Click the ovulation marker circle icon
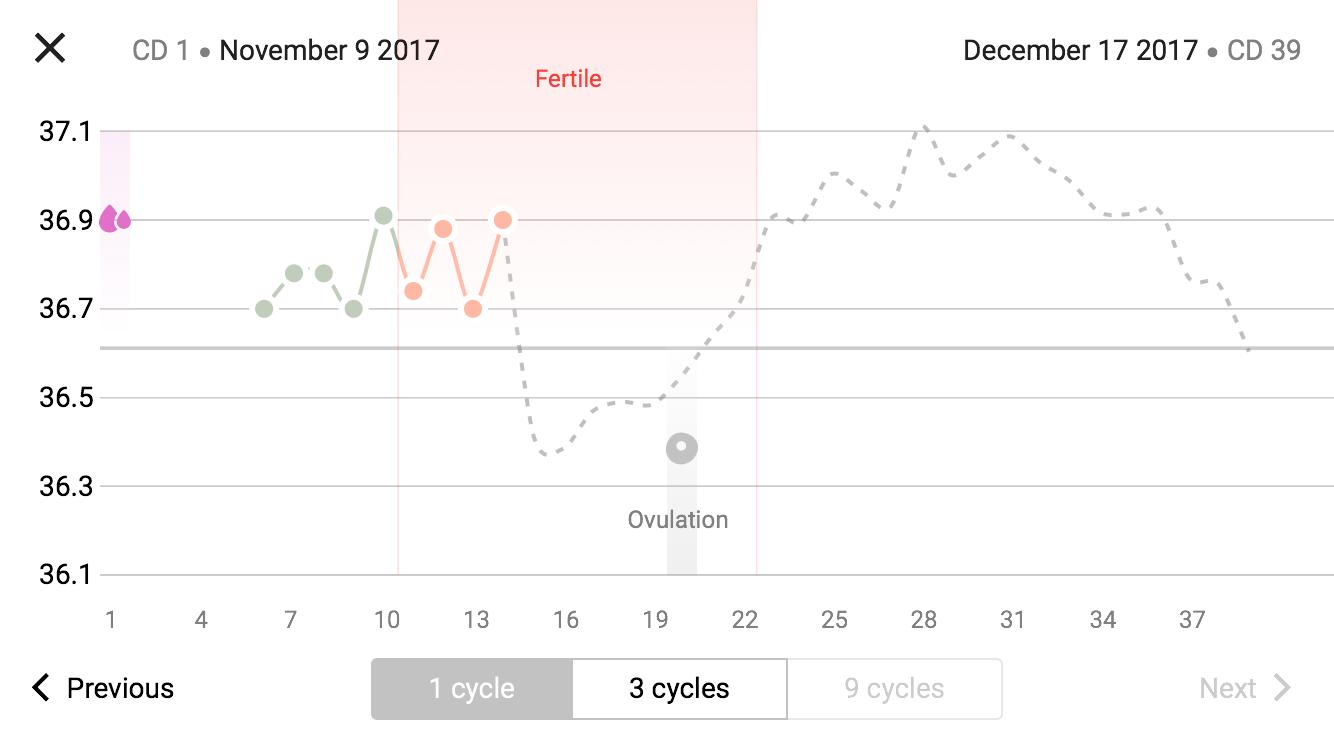Viewport: 1334px width, 750px height. click(682, 447)
